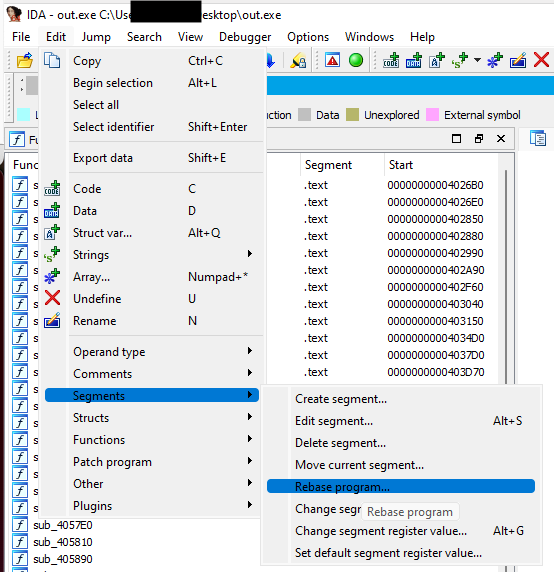Close the Functions panel

pos(501,139)
